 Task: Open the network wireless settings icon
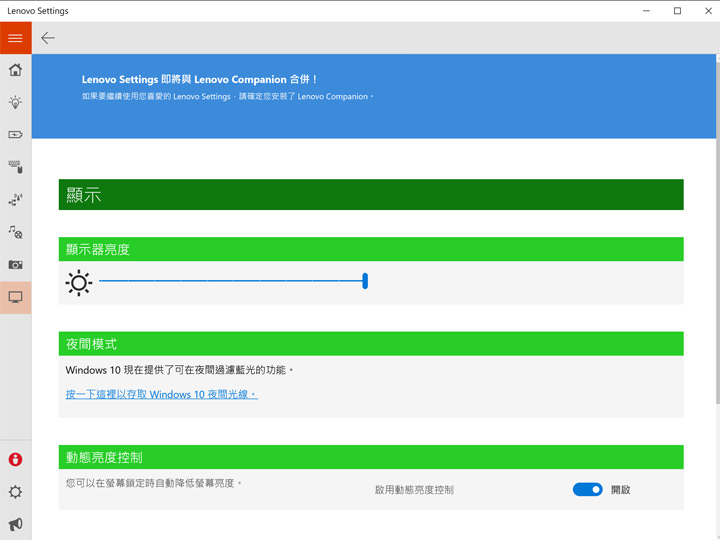click(x=15, y=199)
